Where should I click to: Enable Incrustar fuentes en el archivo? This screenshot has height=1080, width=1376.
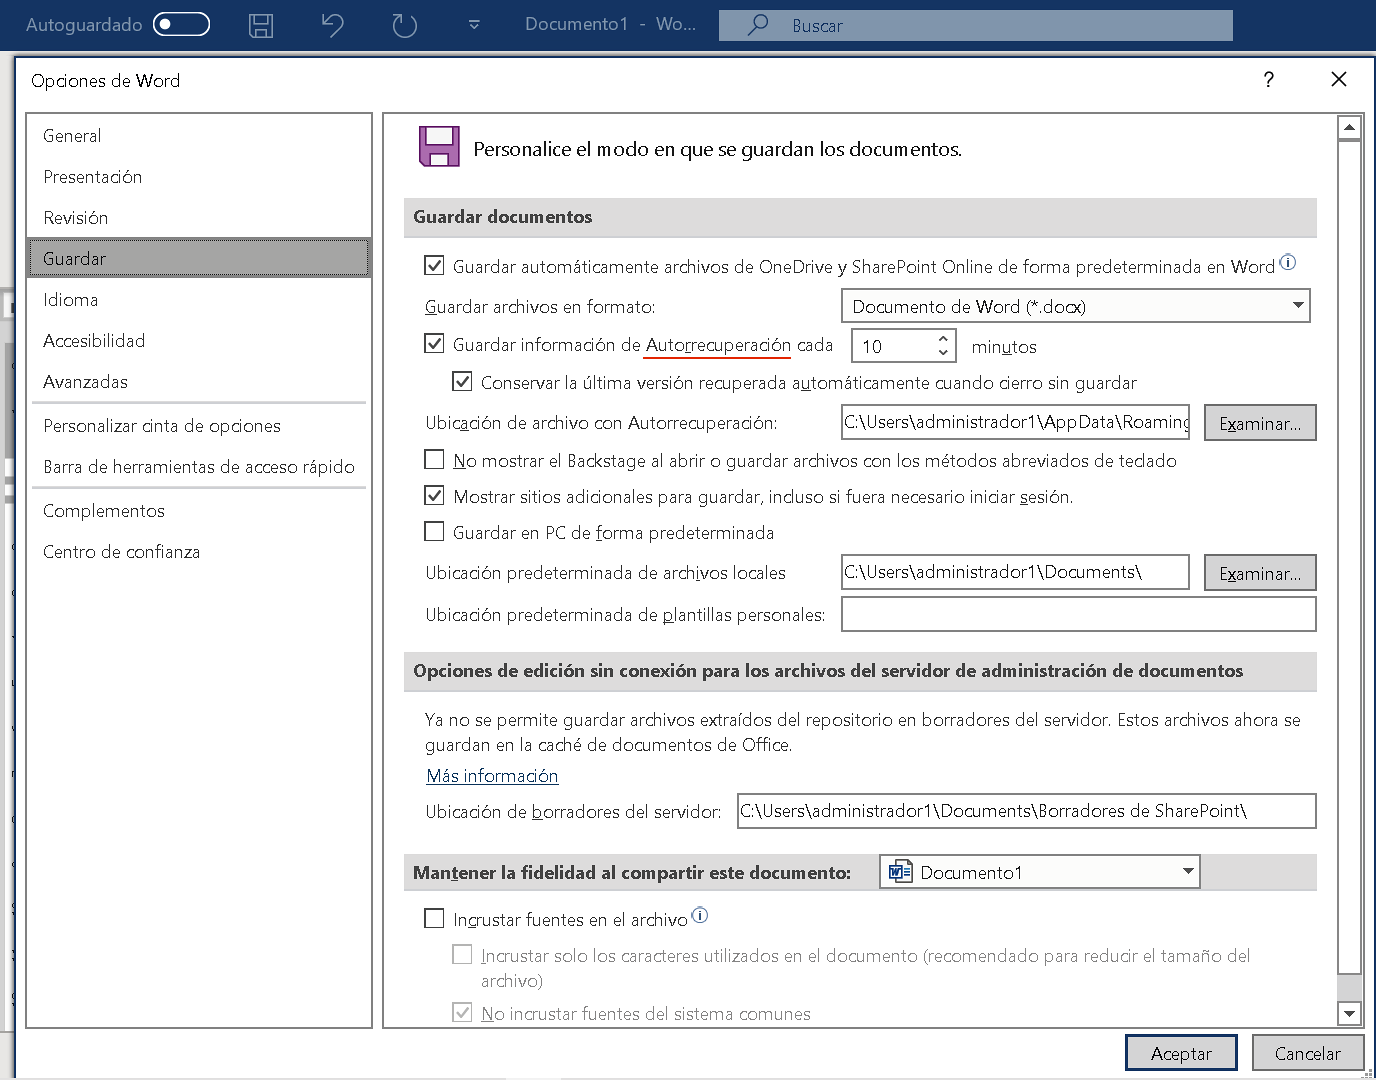point(434,918)
